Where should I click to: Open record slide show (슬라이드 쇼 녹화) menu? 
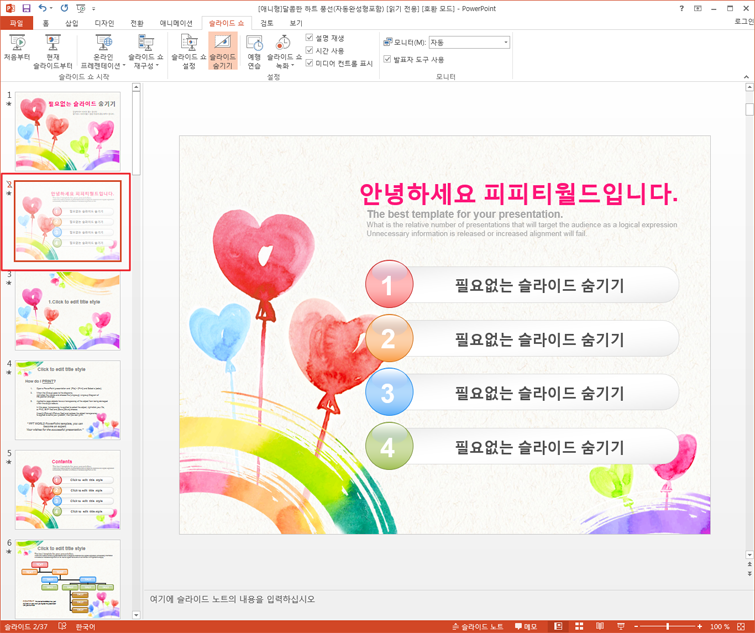pyautogui.click(x=284, y=52)
